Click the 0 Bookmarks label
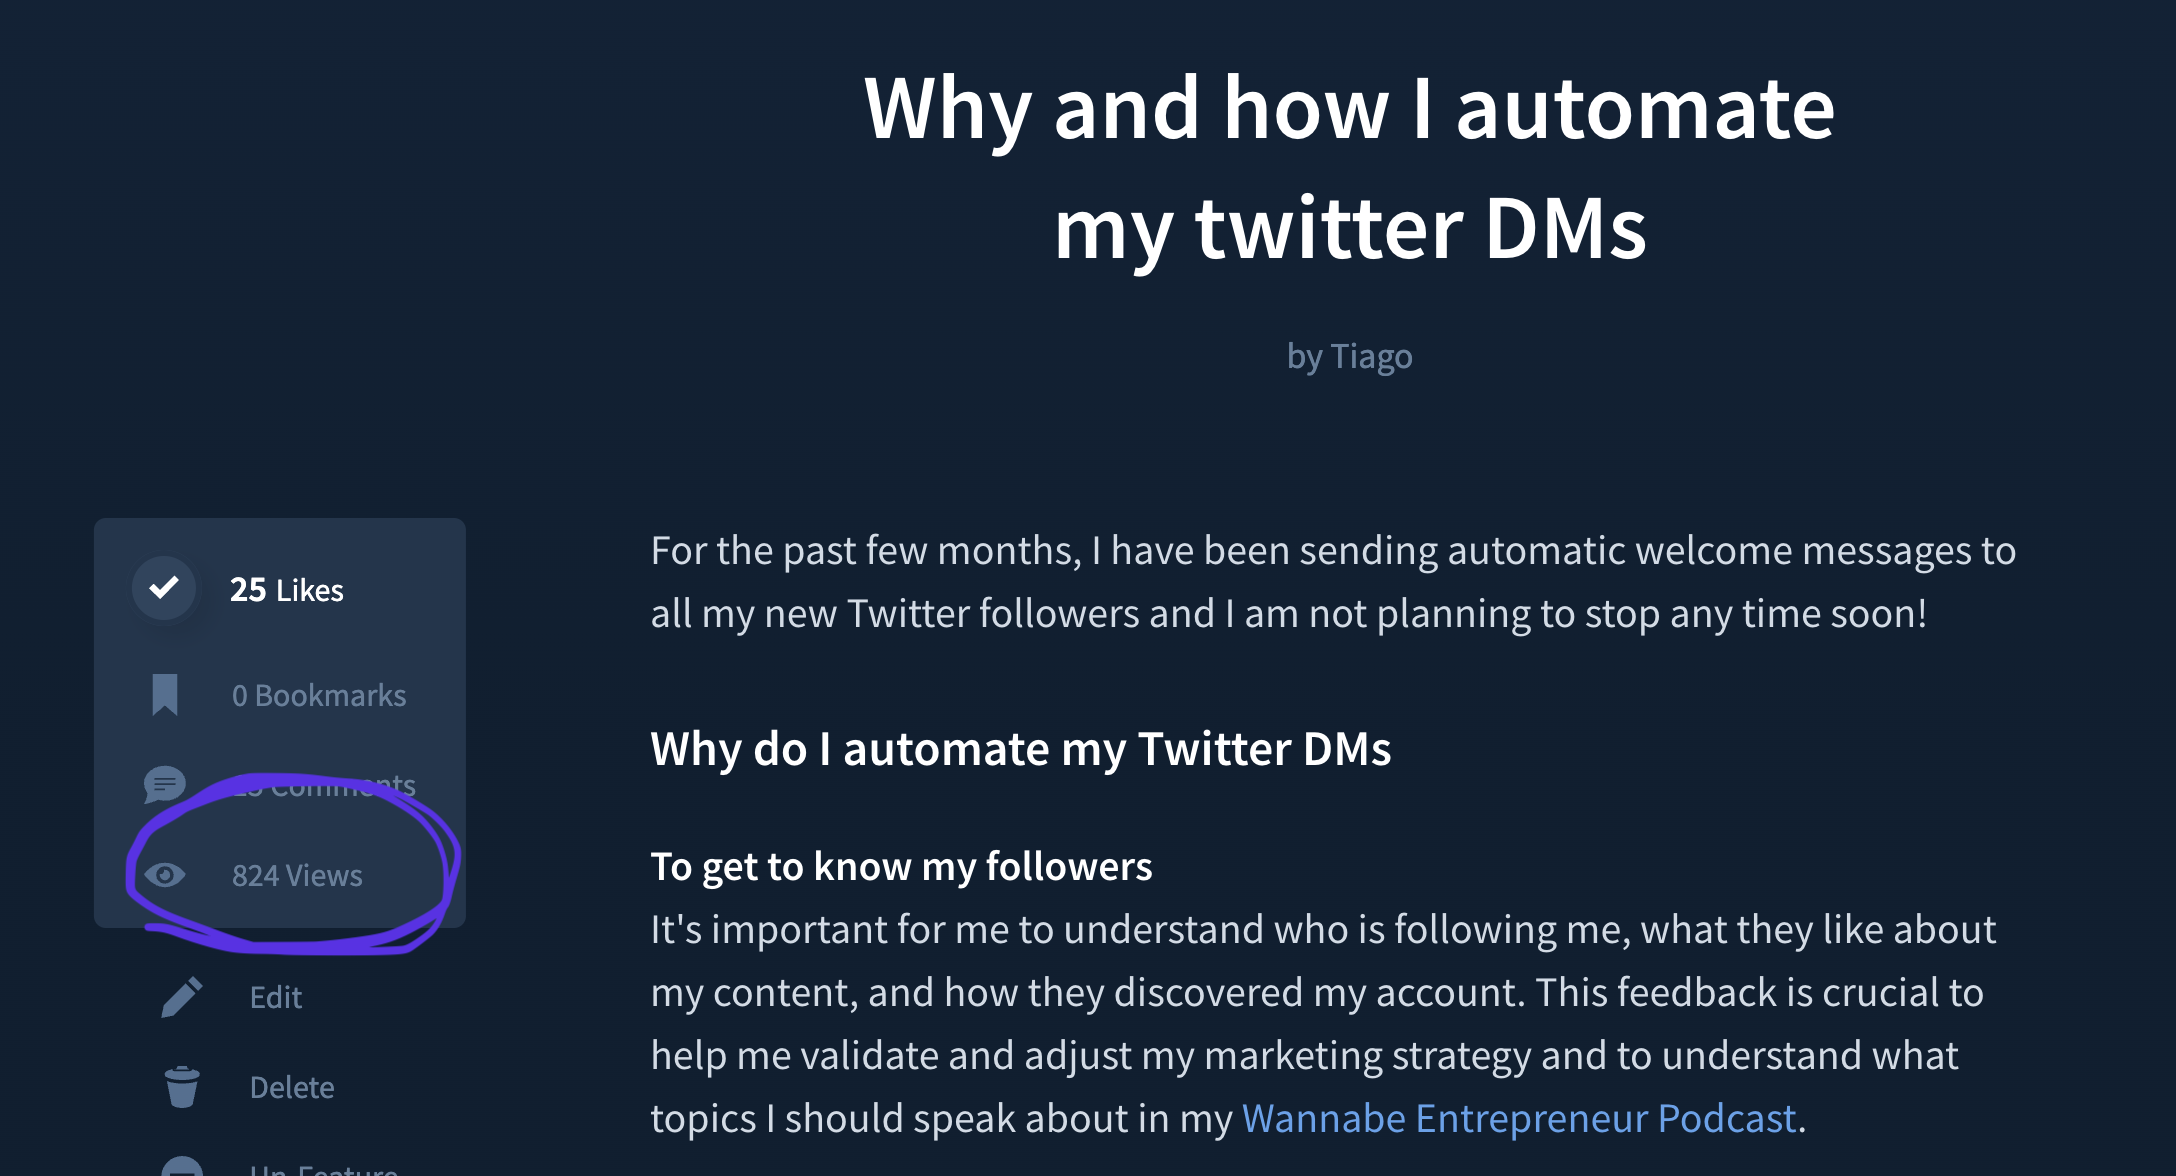This screenshot has width=2176, height=1176. 319,695
